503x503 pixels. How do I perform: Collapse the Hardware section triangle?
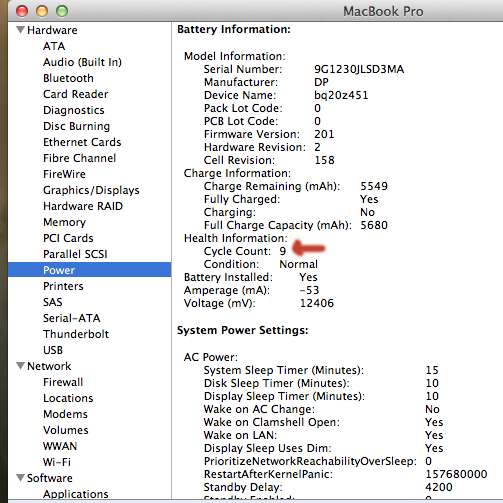tap(20, 30)
